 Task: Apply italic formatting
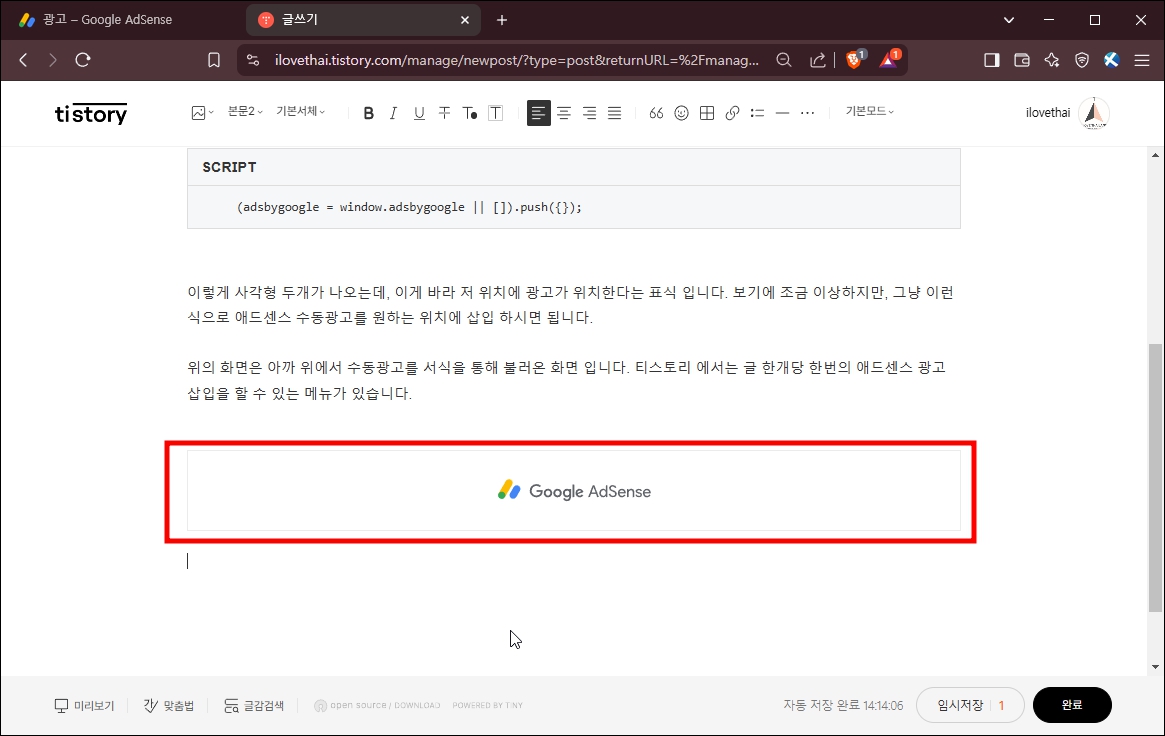pyautogui.click(x=393, y=112)
